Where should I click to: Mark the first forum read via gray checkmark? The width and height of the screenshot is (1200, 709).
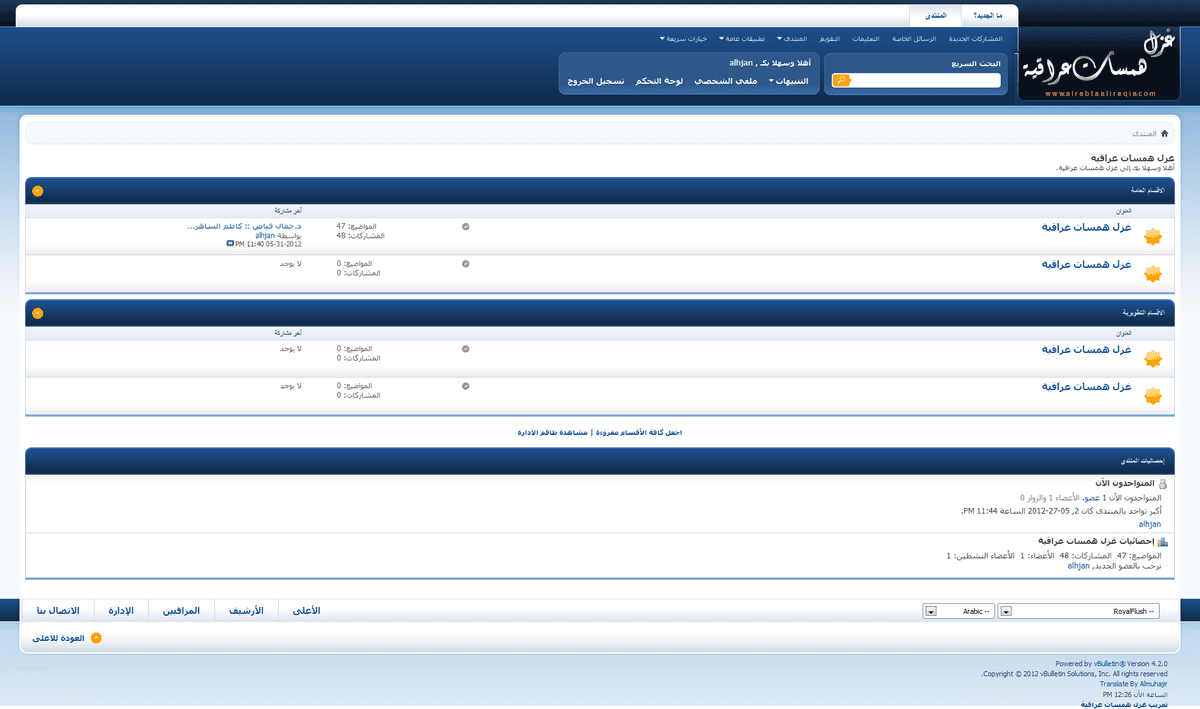pos(466,227)
